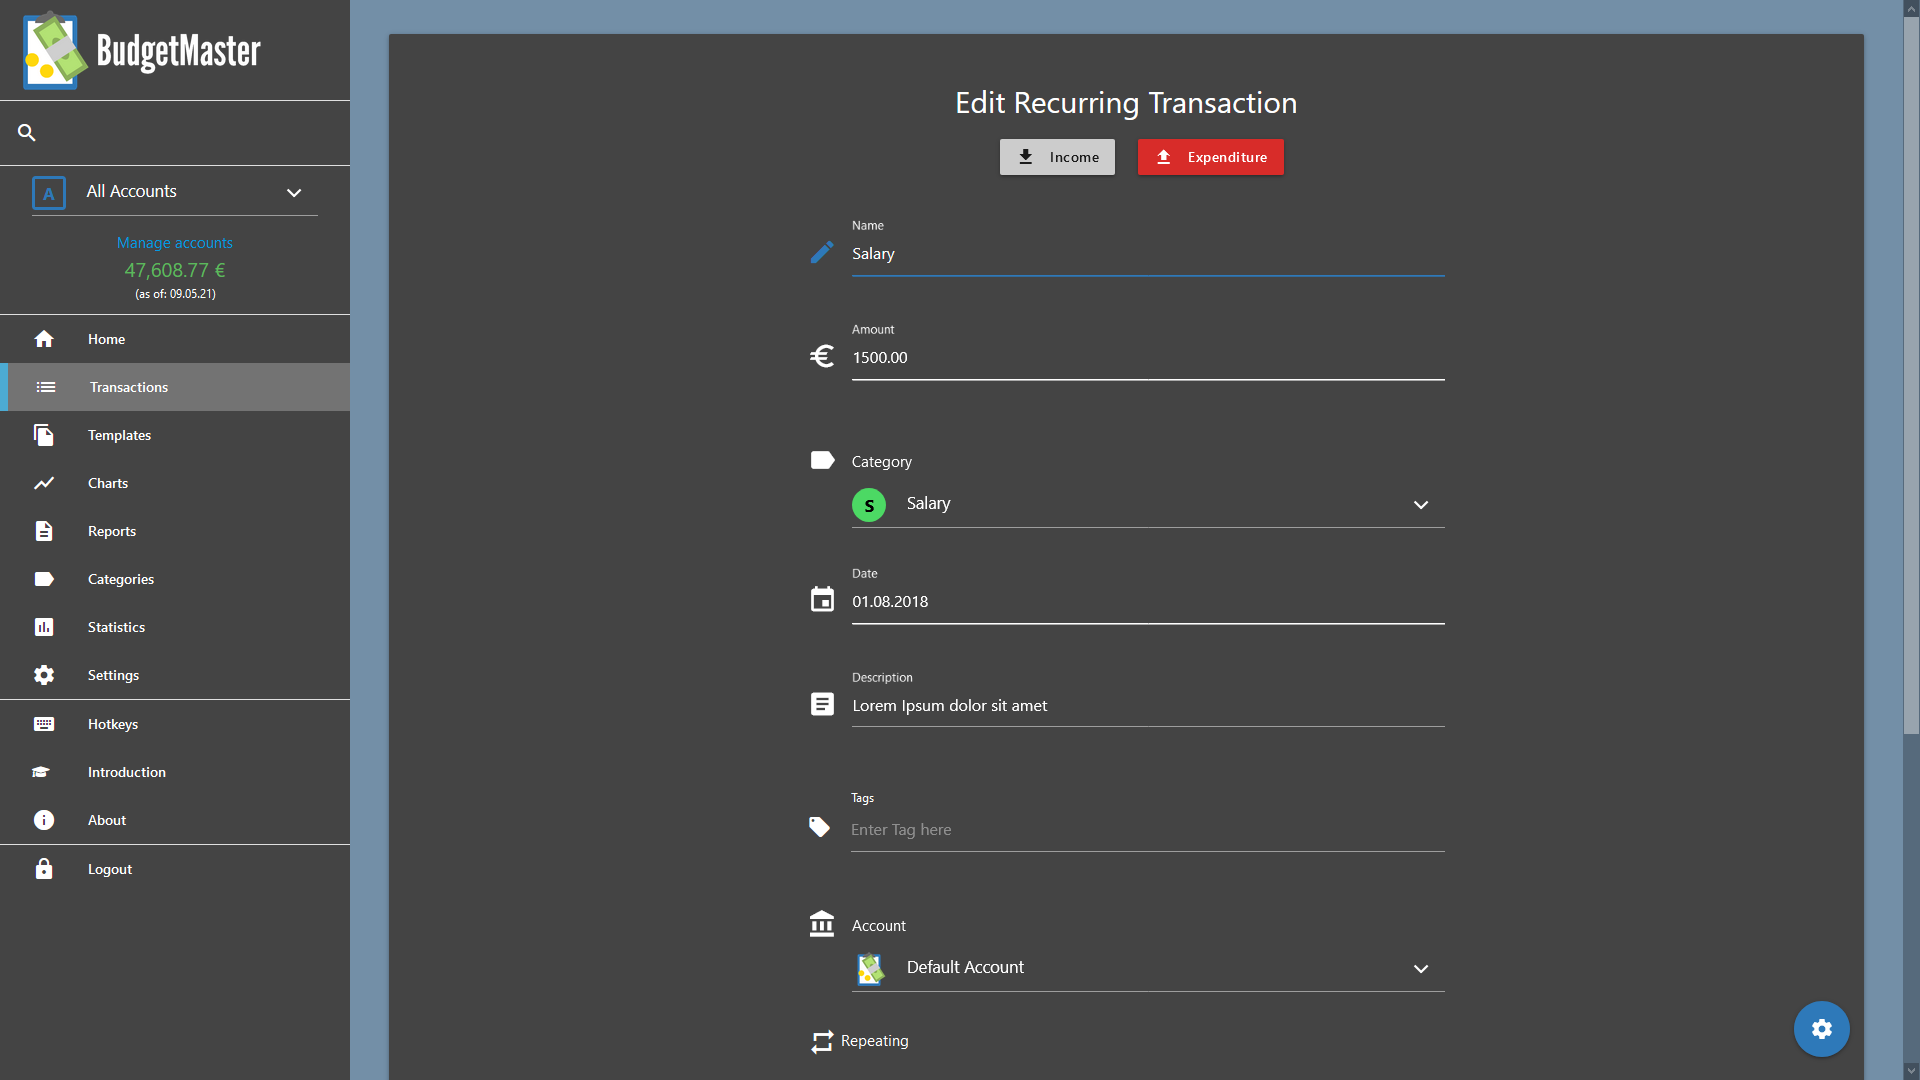Open Charts in the sidebar
The image size is (1920, 1080).
(x=175, y=483)
